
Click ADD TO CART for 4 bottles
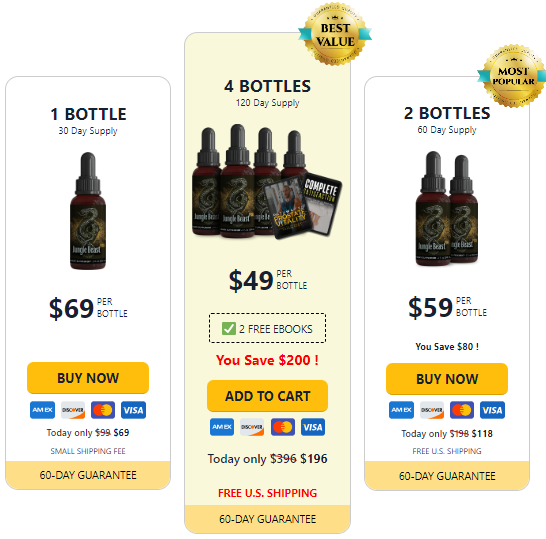[x=267, y=396]
